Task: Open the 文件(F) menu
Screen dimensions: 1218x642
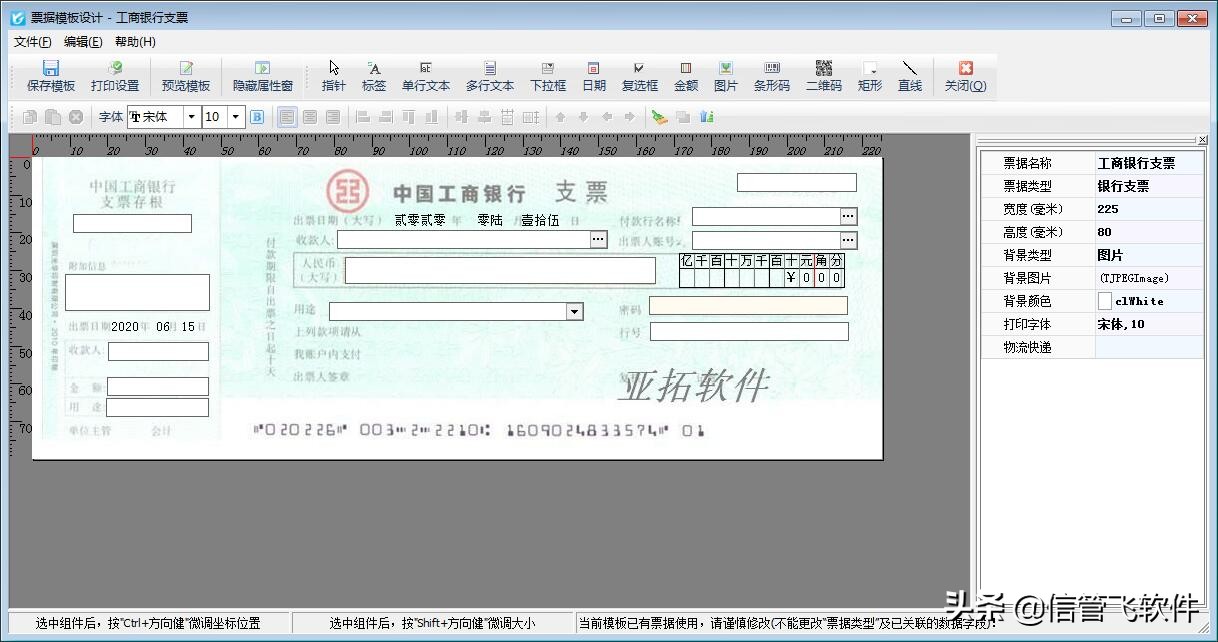Action: [32, 42]
